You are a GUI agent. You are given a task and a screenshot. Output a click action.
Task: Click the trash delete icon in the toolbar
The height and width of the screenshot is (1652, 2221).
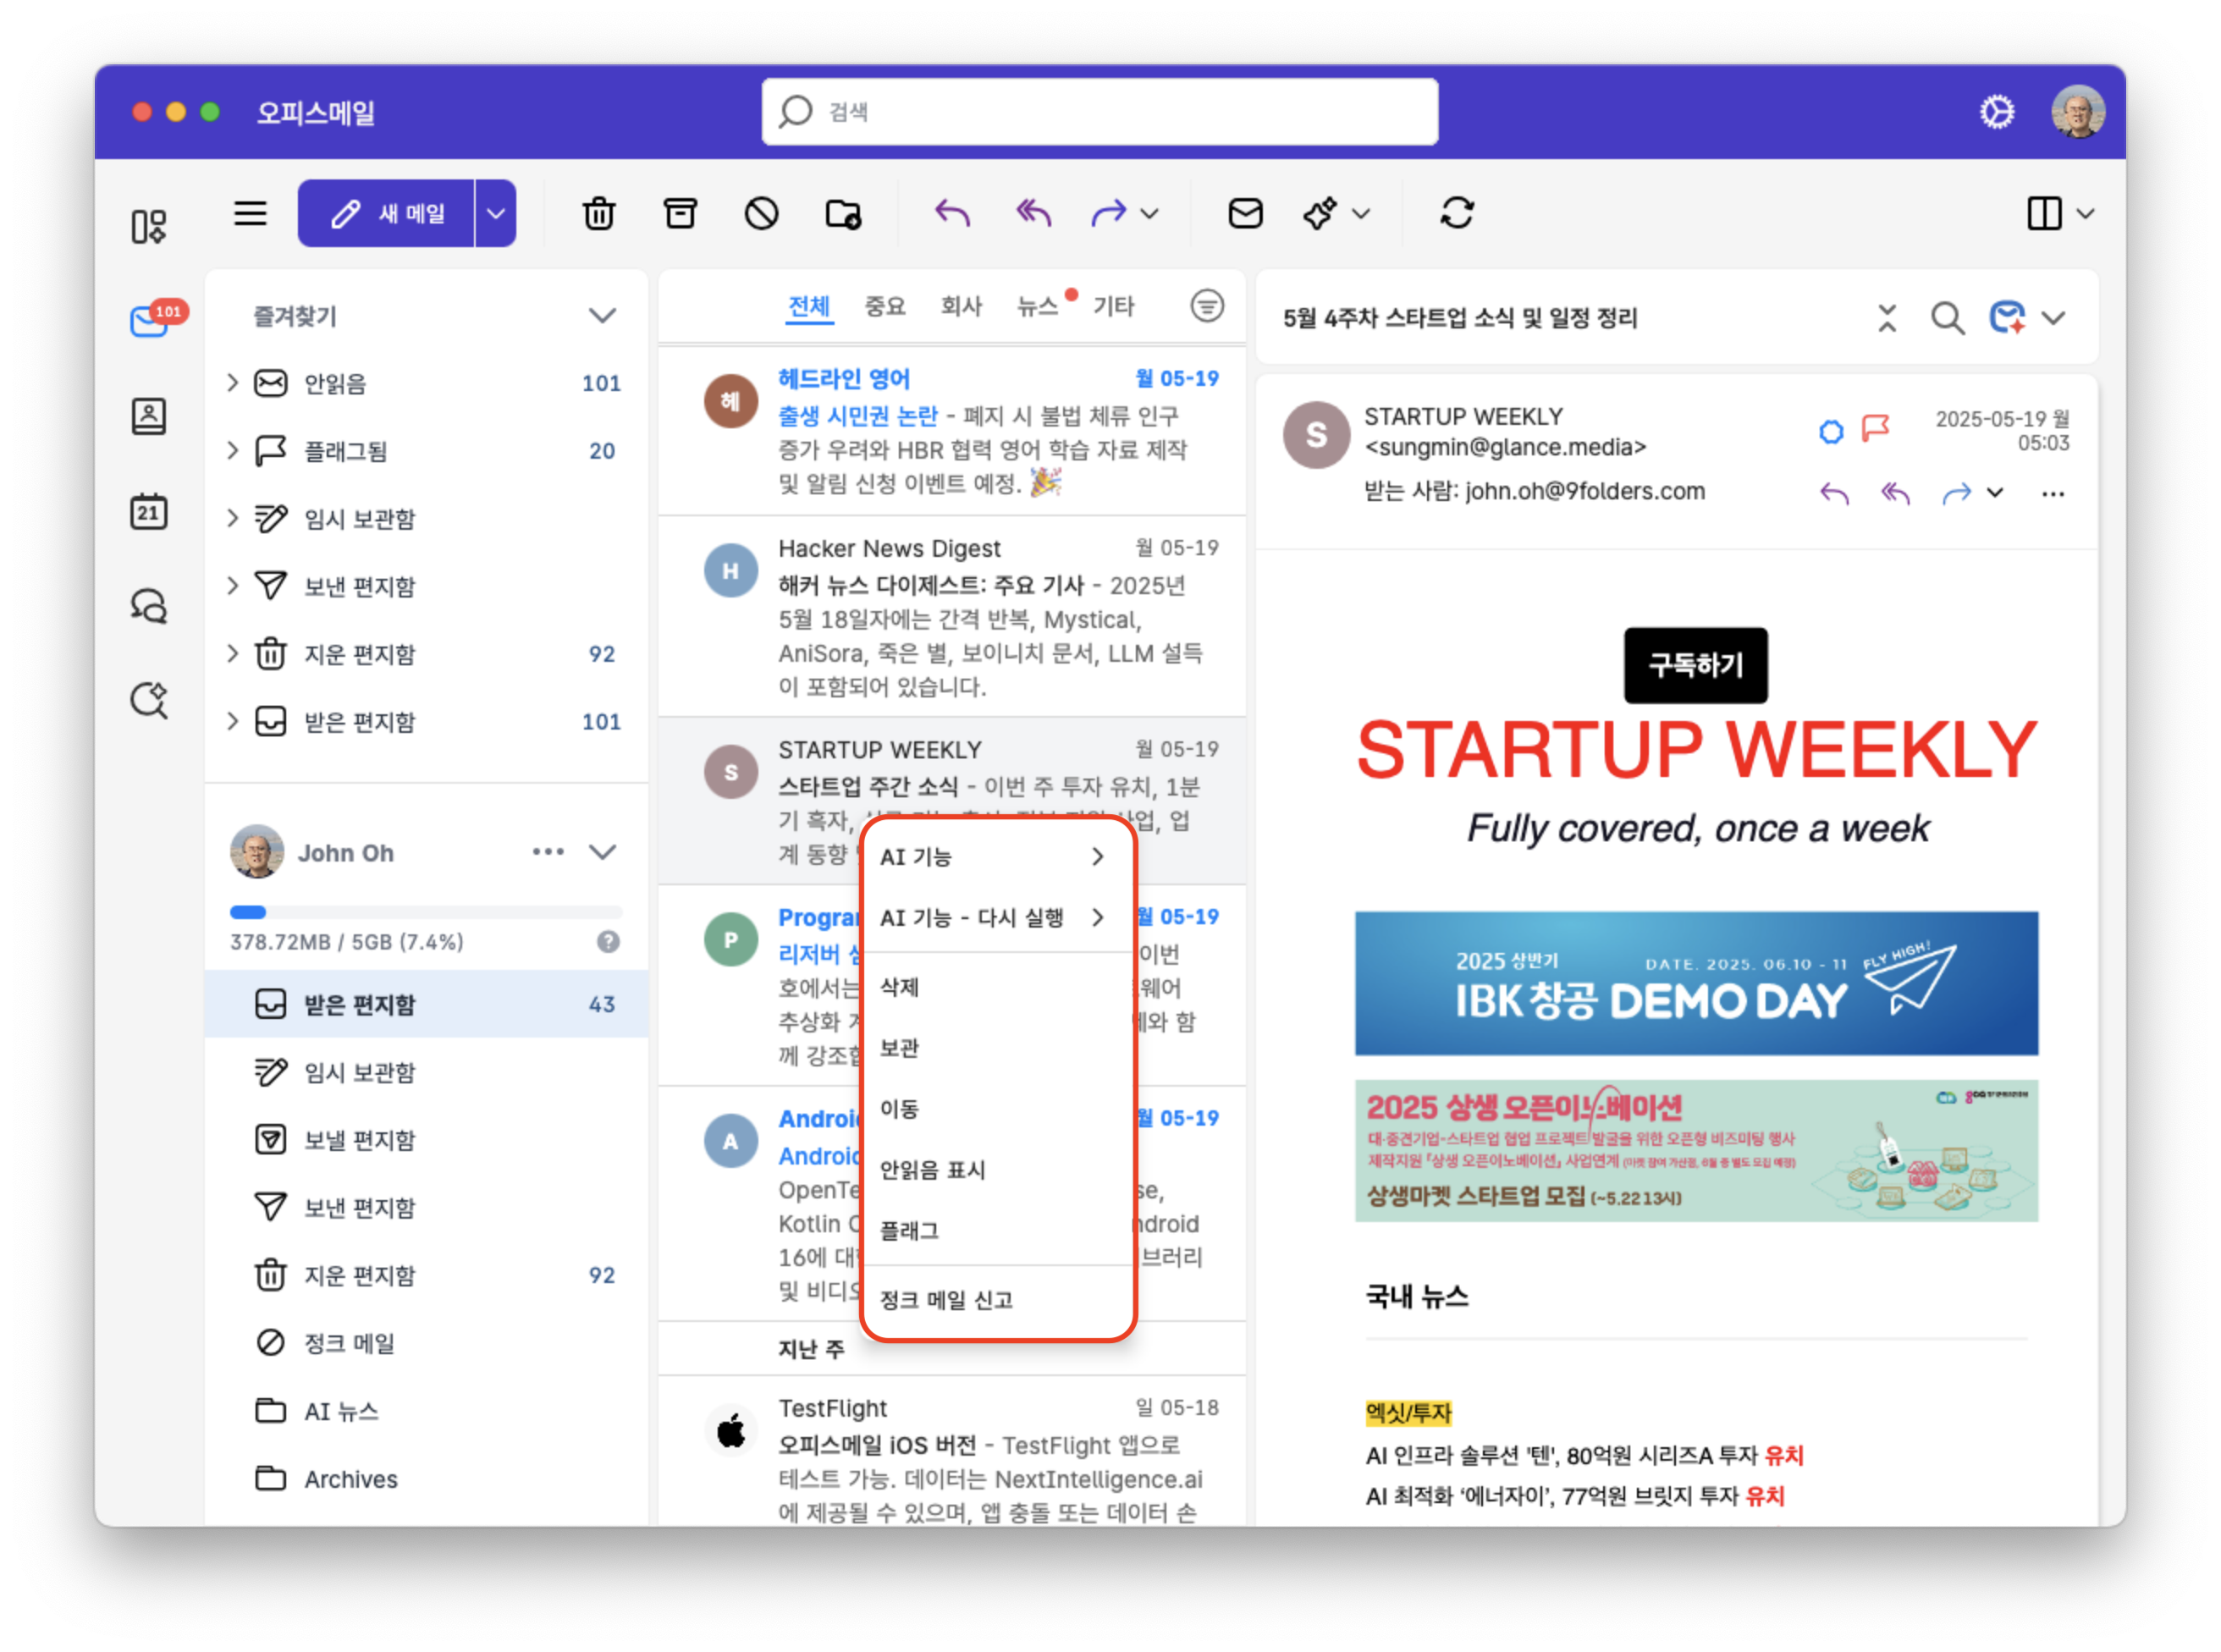(x=598, y=213)
